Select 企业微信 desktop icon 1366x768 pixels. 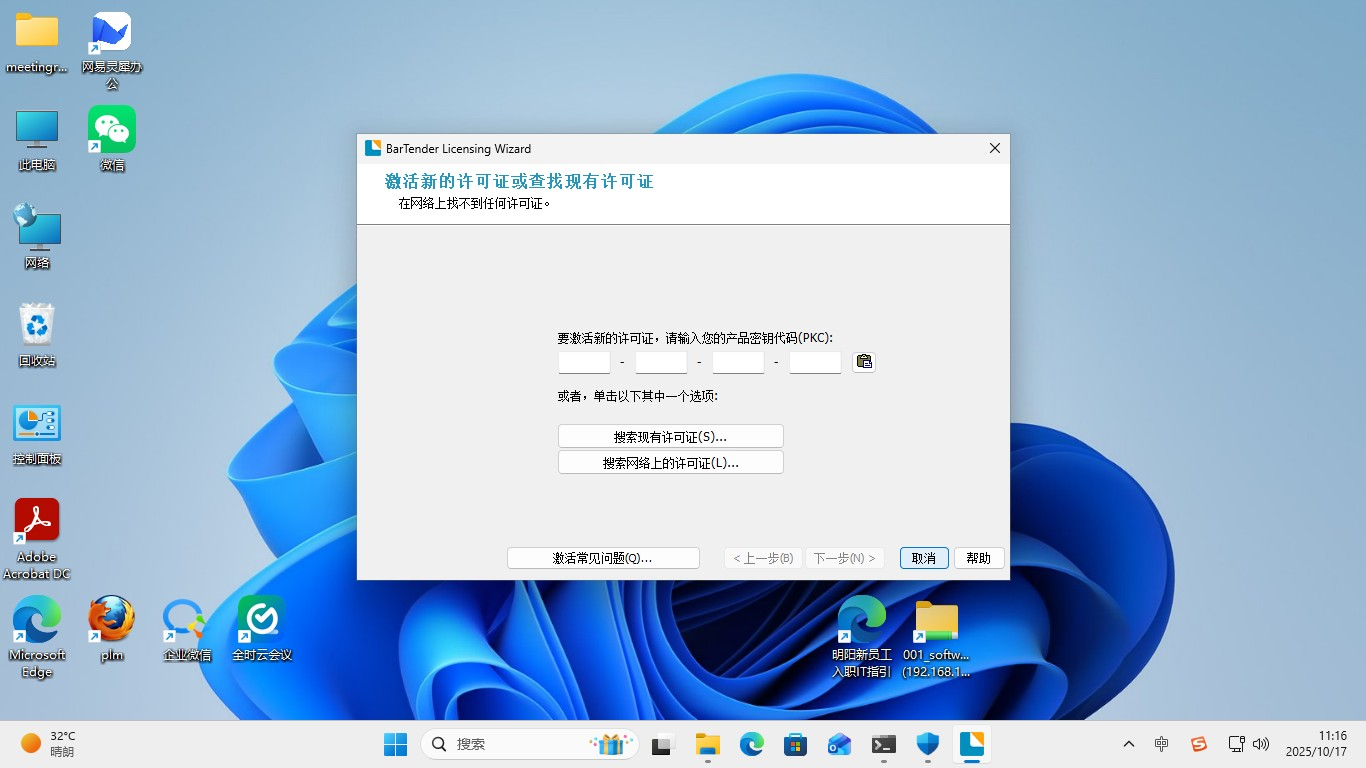[x=187, y=629]
